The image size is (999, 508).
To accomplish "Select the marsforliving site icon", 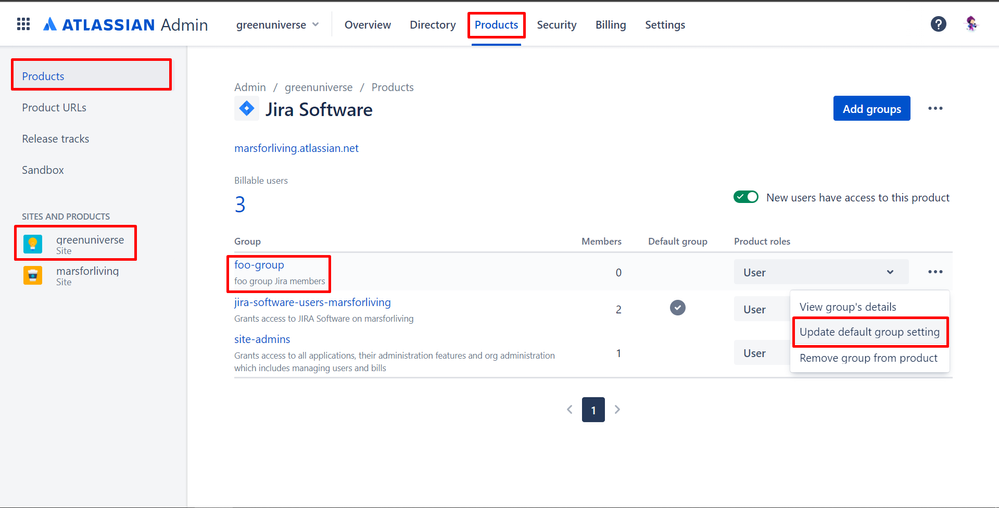I will (x=32, y=275).
